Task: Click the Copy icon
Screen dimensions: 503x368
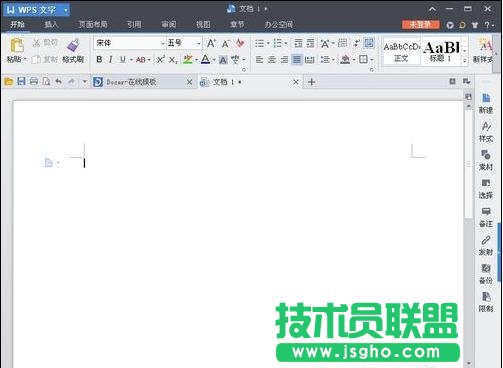Action: 36,60
